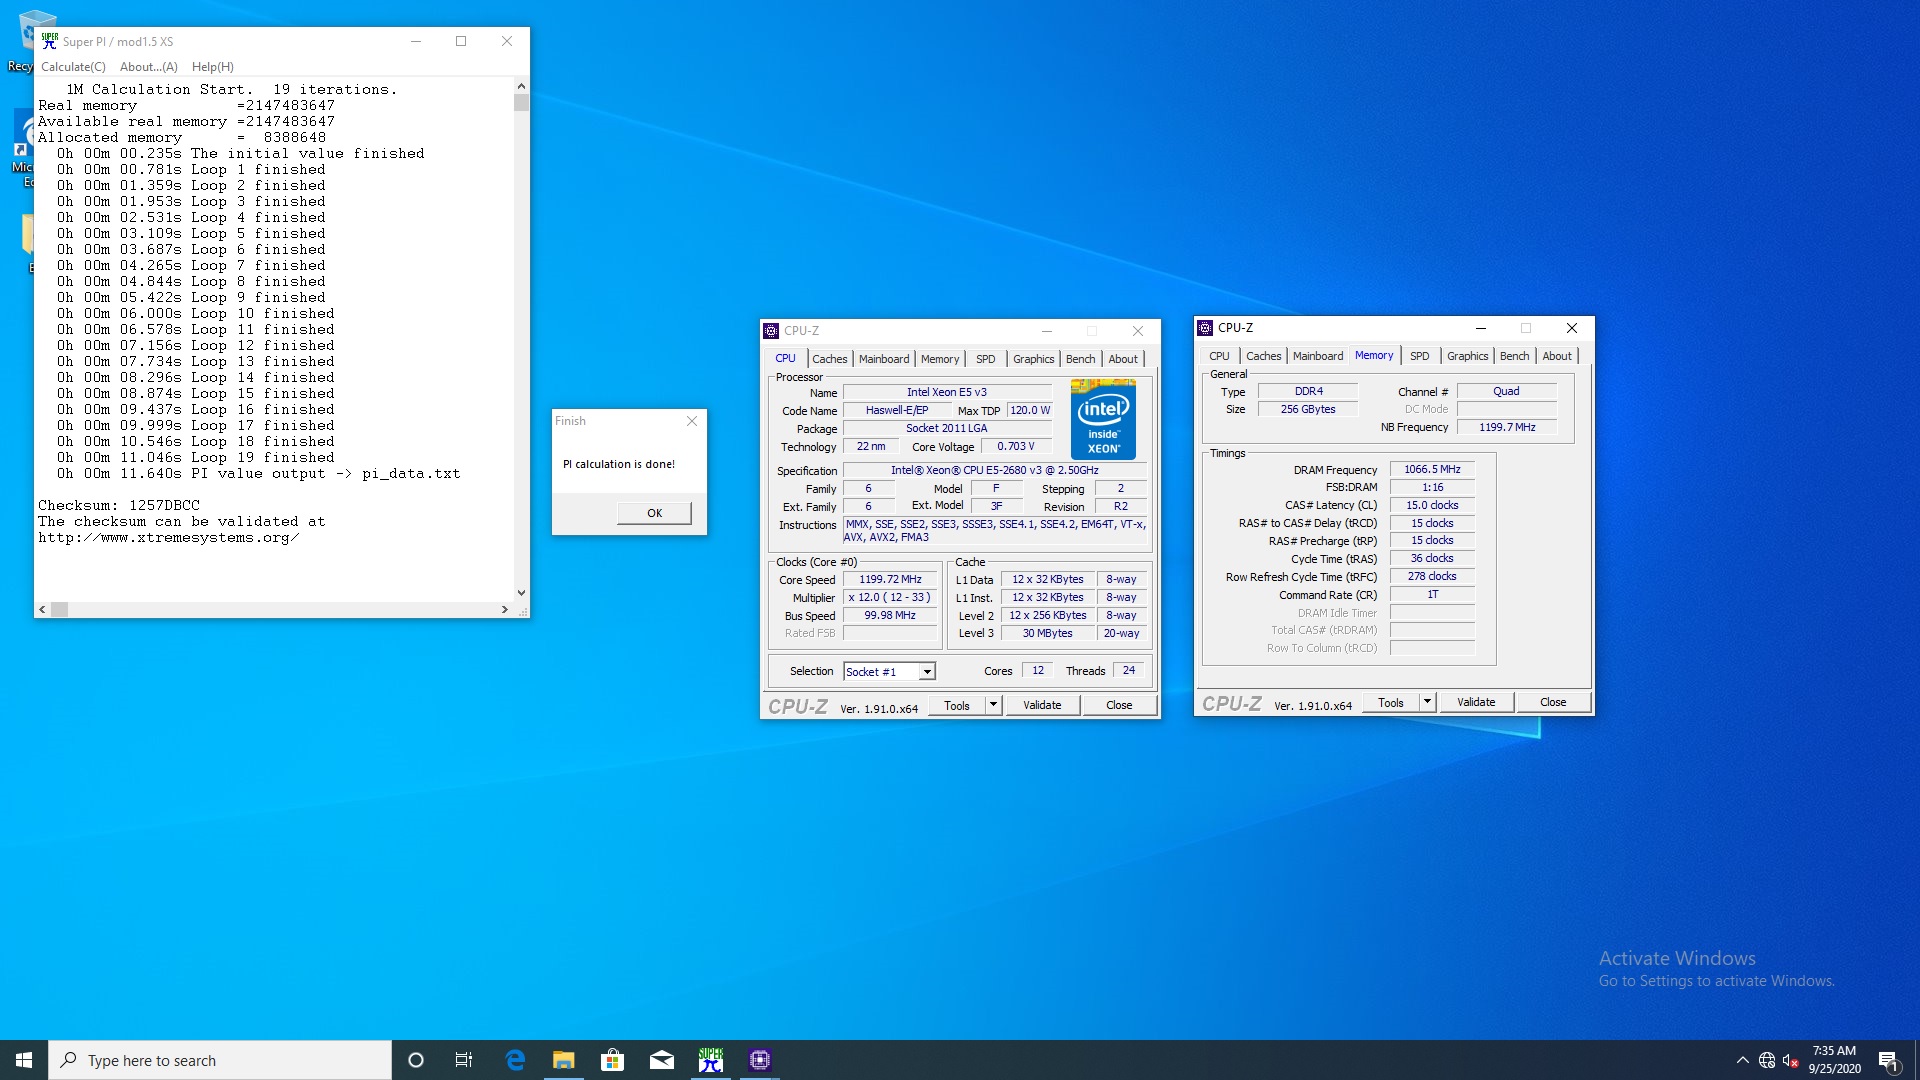Viewport: 1920px width, 1080px height.
Task: Open the SPD tab in right CPU-Z
Action: (x=1419, y=356)
